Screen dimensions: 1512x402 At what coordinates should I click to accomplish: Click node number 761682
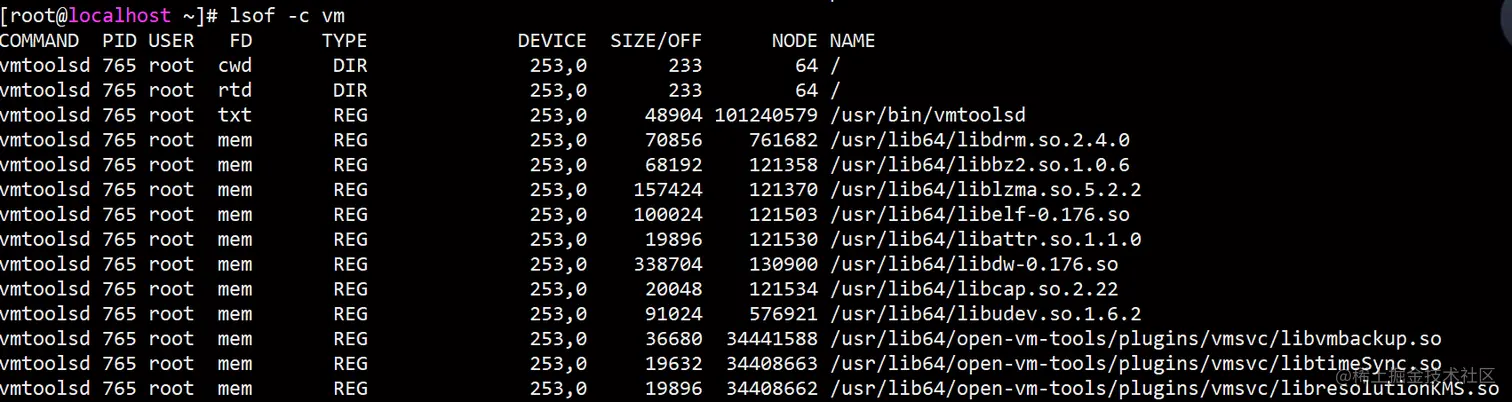(x=783, y=141)
